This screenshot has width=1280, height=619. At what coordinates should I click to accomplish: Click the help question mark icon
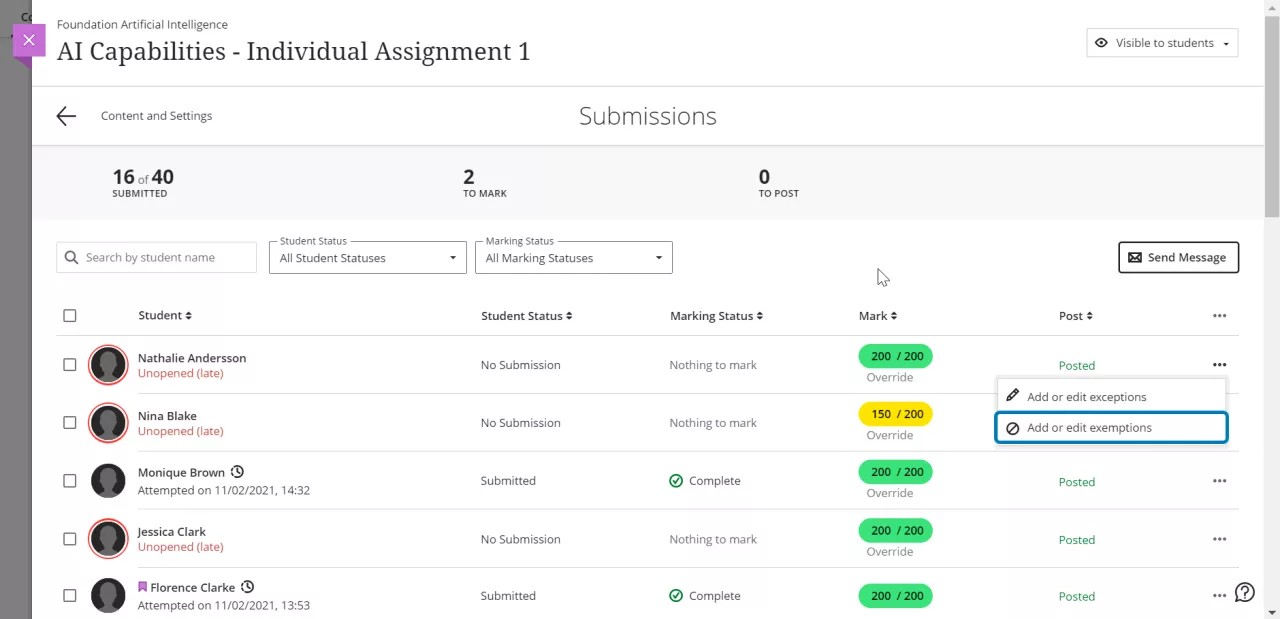[1245, 593]
